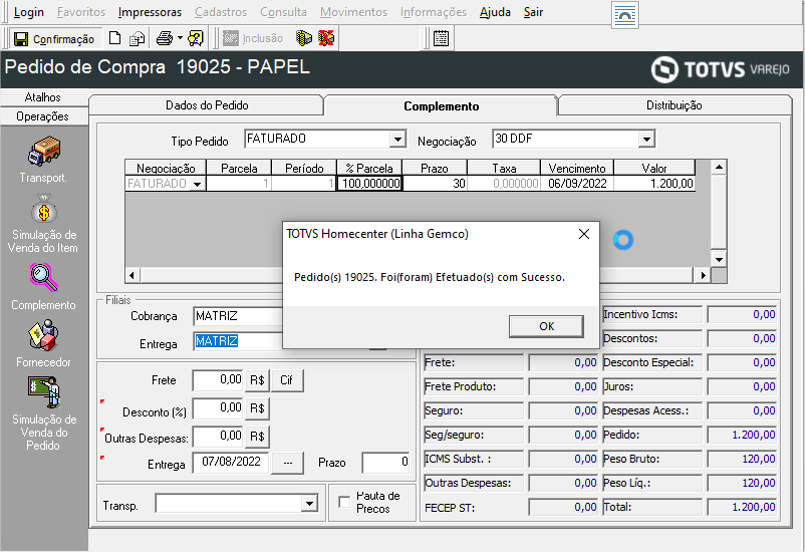Click the ellipsis button beside Entrega date
This screenshot has width=805, height=552.
coord(288,463)
